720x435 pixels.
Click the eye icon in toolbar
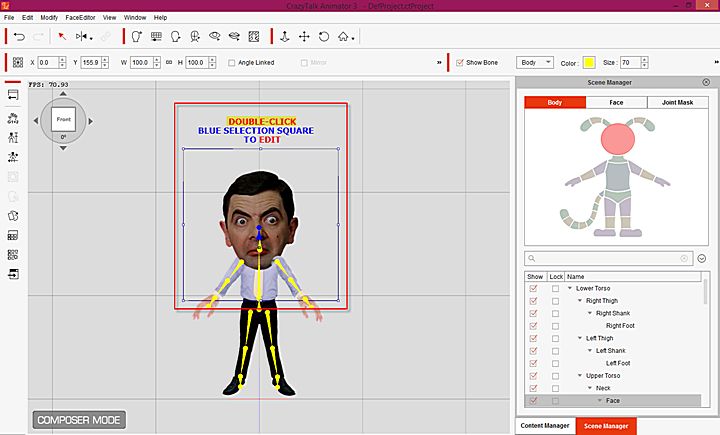pyautogui.click(x=214, y=37)
